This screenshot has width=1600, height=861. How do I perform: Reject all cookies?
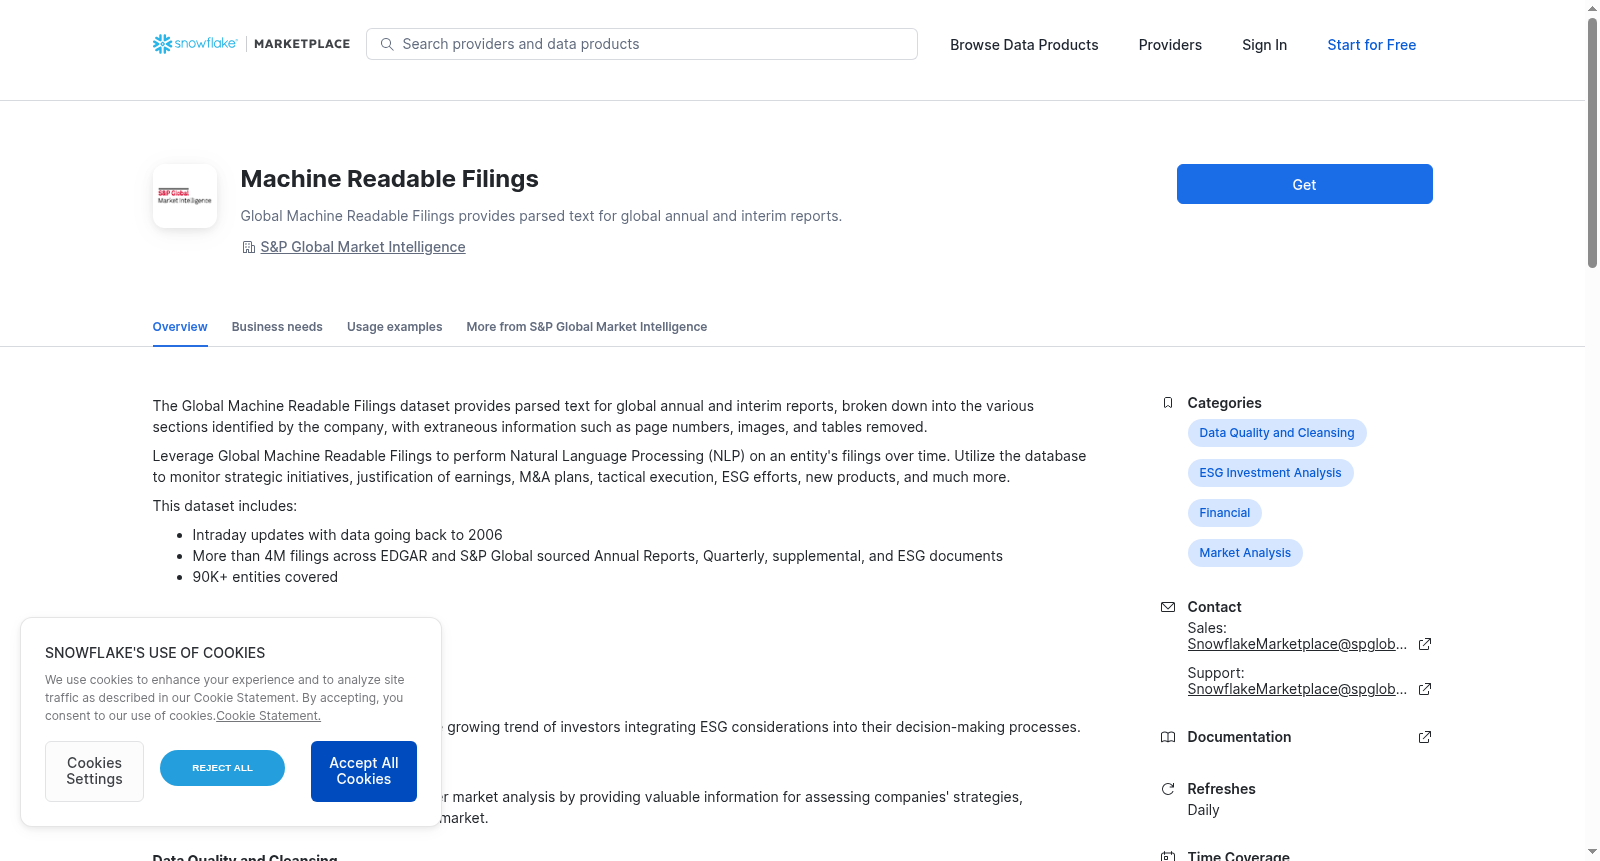click(222, 768)
